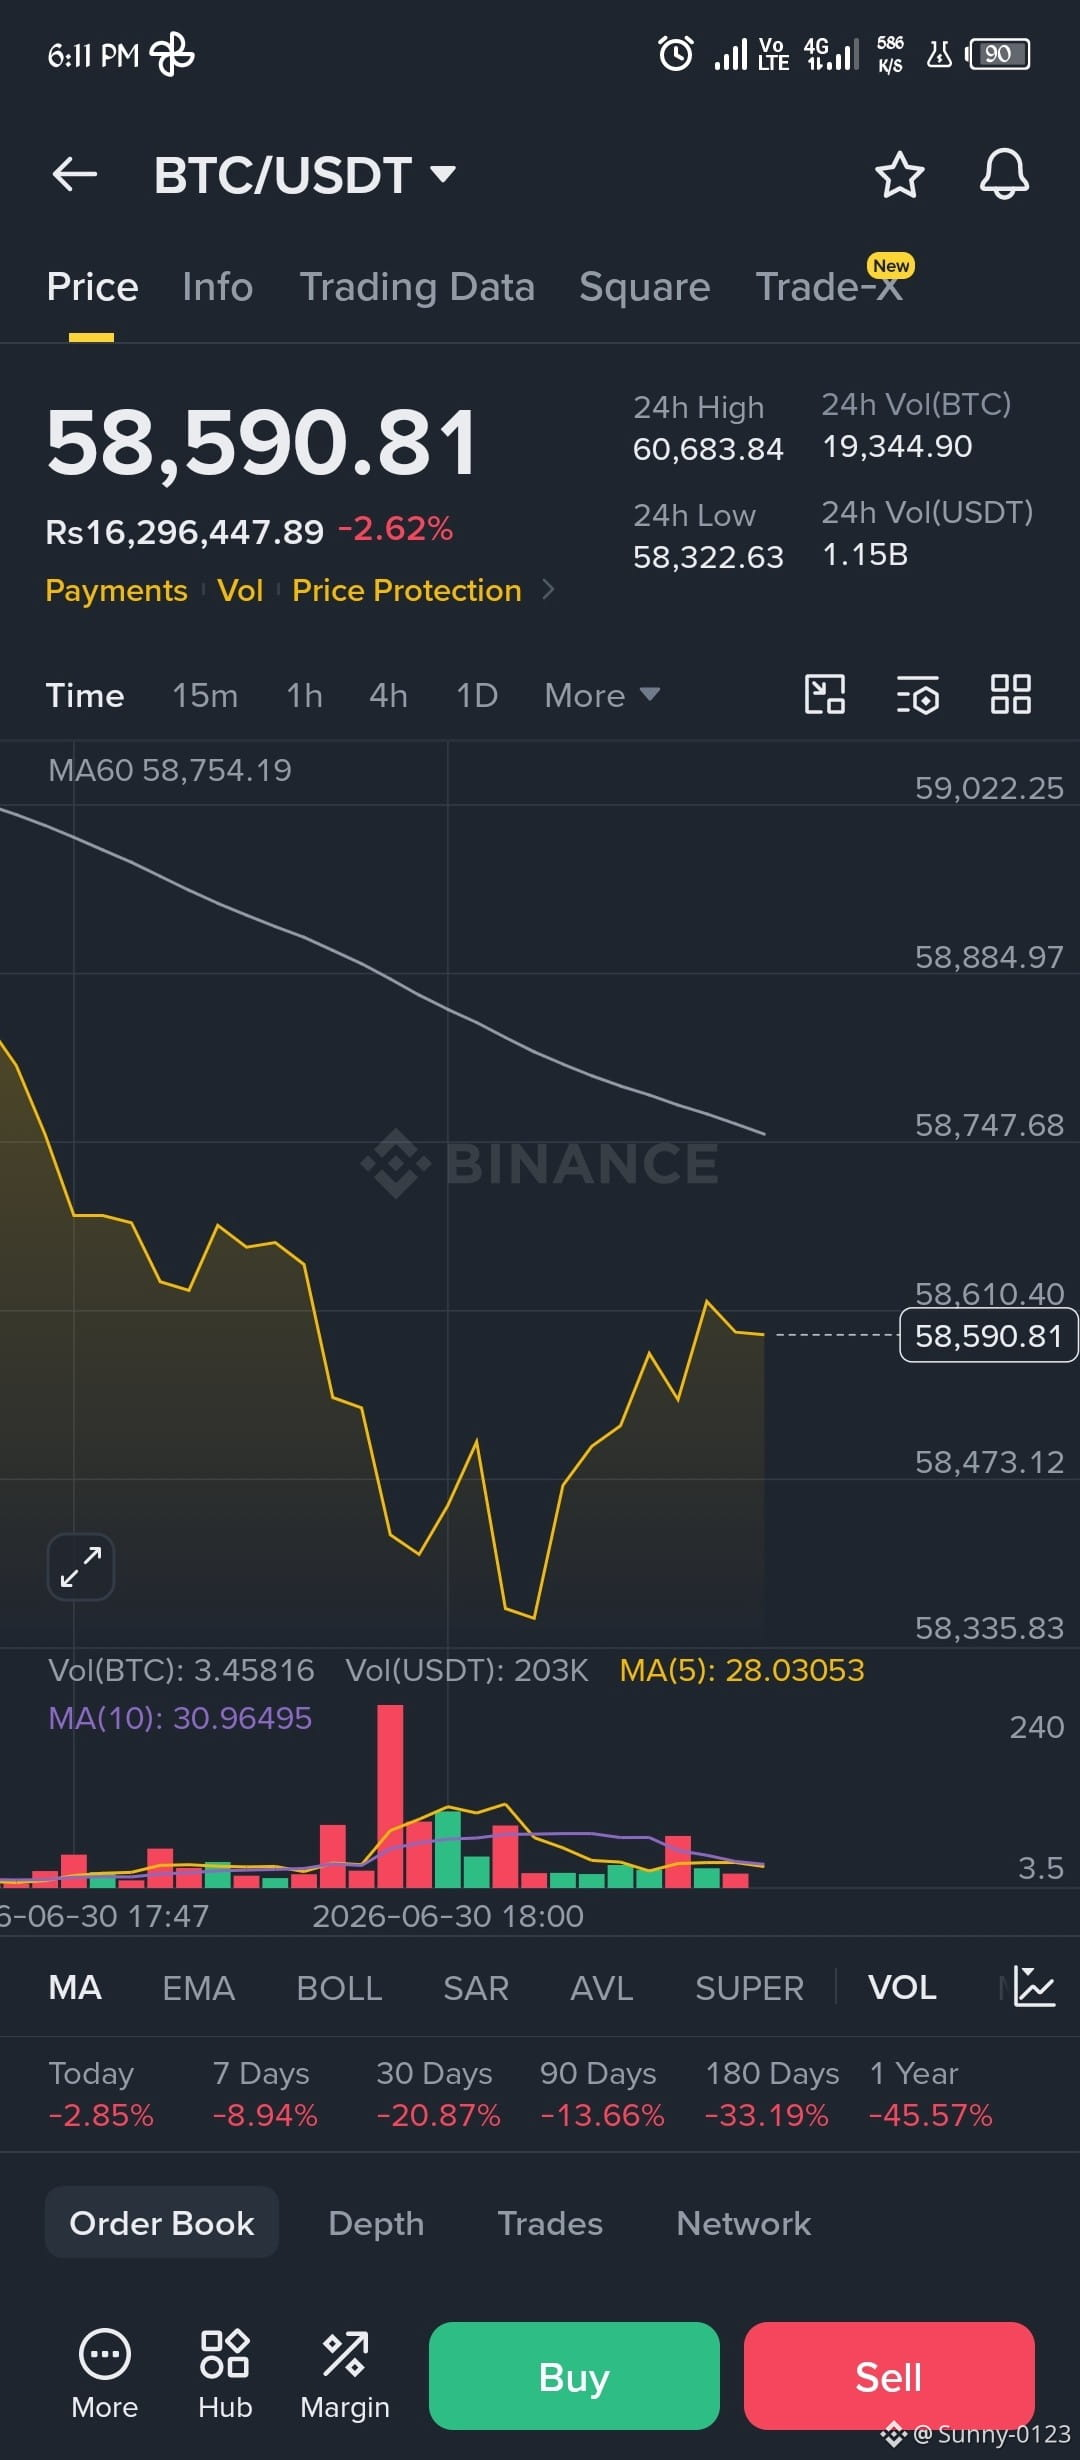
Task: Expand Price Protection chevron arrow
Action: point(548,590)
